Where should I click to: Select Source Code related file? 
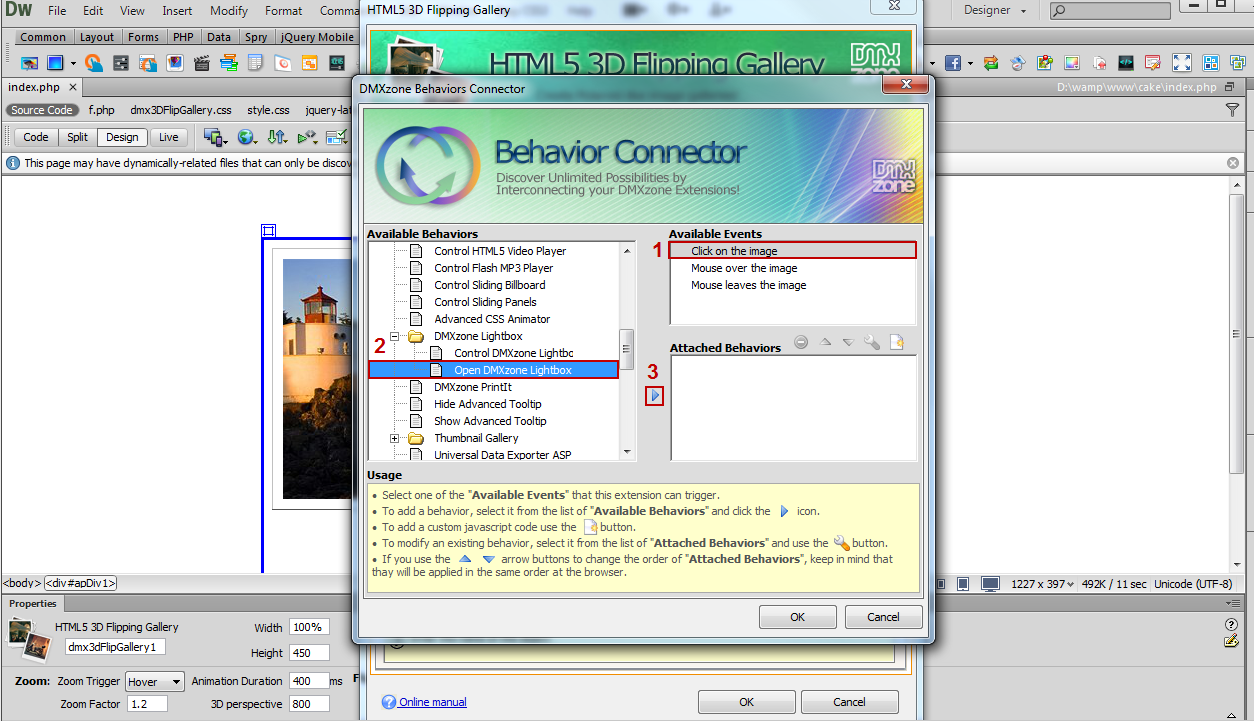[42, 110]
